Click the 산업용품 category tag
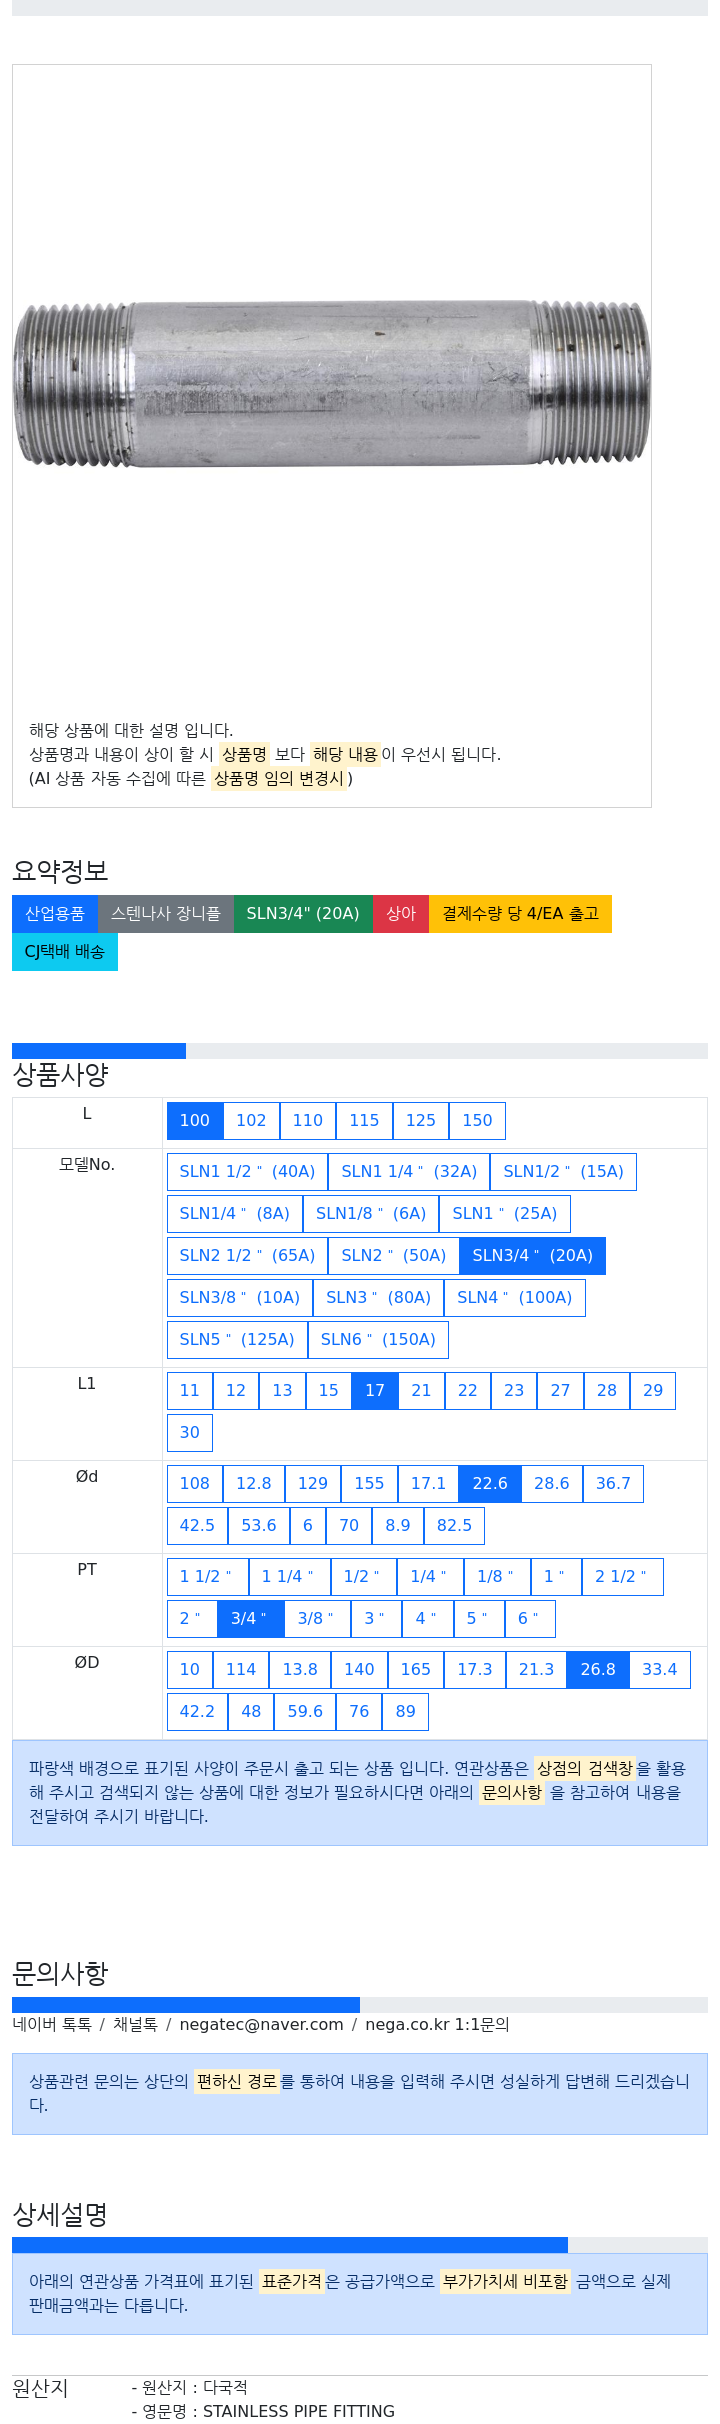Screen dimensions: 720x2424 (55, 914)
